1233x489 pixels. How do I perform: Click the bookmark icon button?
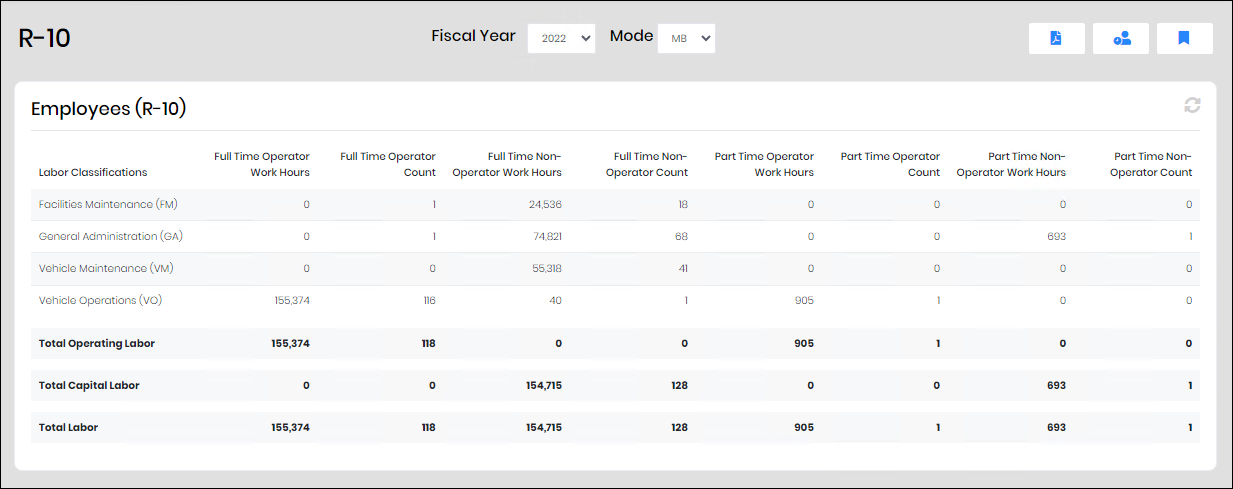pyautogui.click(x=1184, y=38)
